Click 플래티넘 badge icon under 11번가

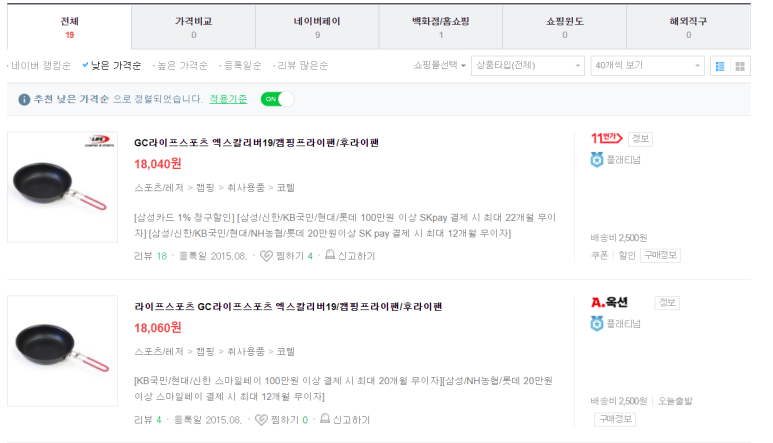(x=597, y=160)
